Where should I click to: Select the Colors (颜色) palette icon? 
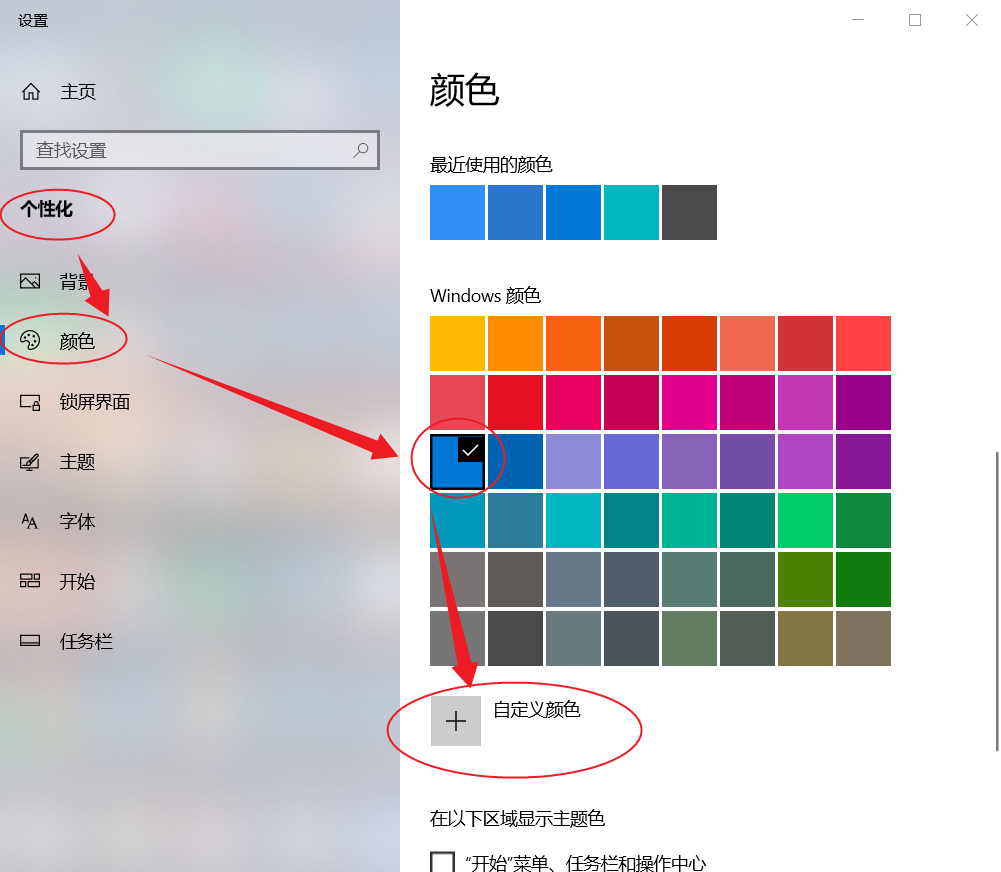click(x=31, y=341)
